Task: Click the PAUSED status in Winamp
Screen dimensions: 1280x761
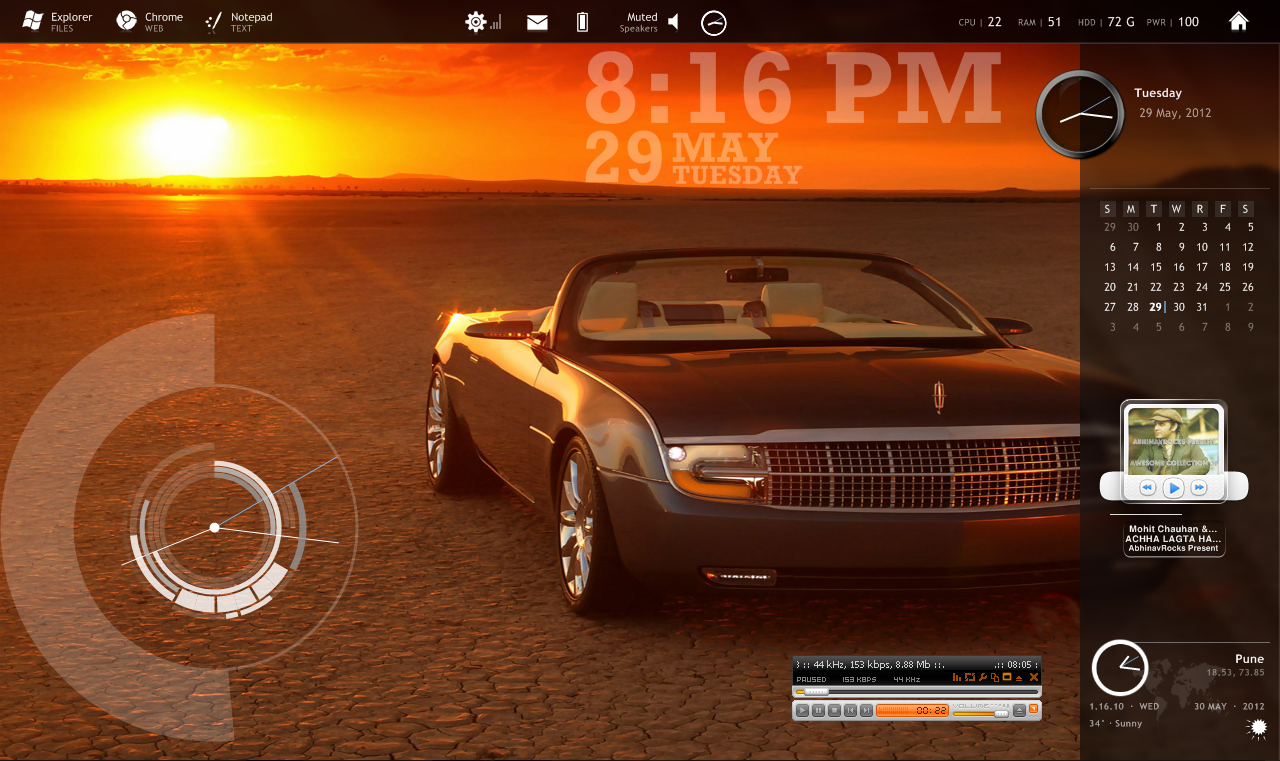Action: pos(811,680)
